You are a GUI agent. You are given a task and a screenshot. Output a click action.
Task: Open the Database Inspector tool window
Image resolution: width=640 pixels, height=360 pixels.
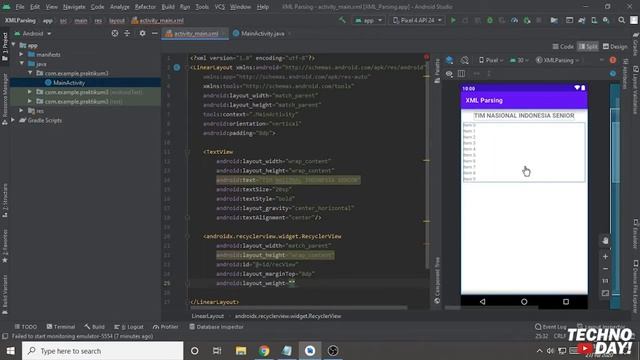tap(216, 327)
